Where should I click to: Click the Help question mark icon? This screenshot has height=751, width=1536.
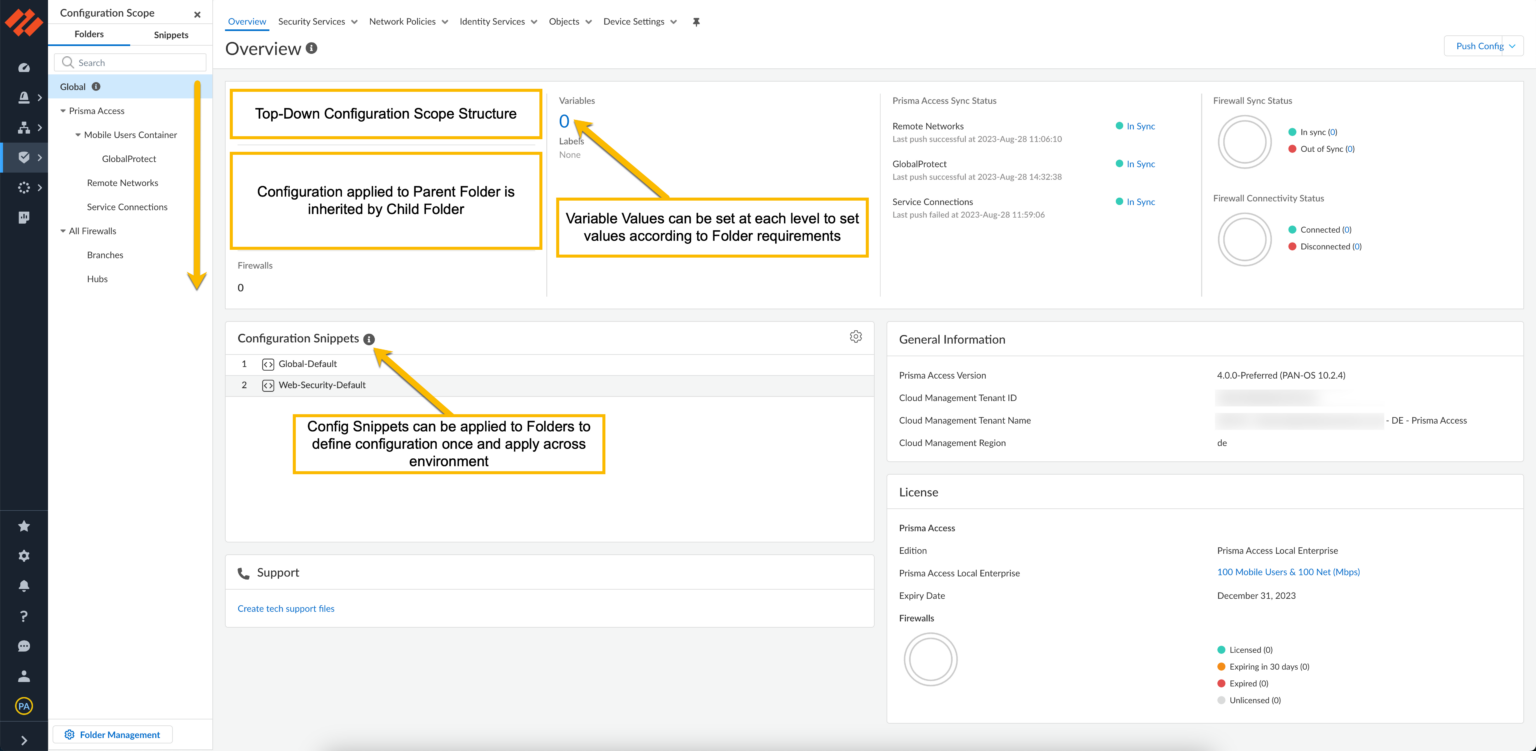click(24, 613)
